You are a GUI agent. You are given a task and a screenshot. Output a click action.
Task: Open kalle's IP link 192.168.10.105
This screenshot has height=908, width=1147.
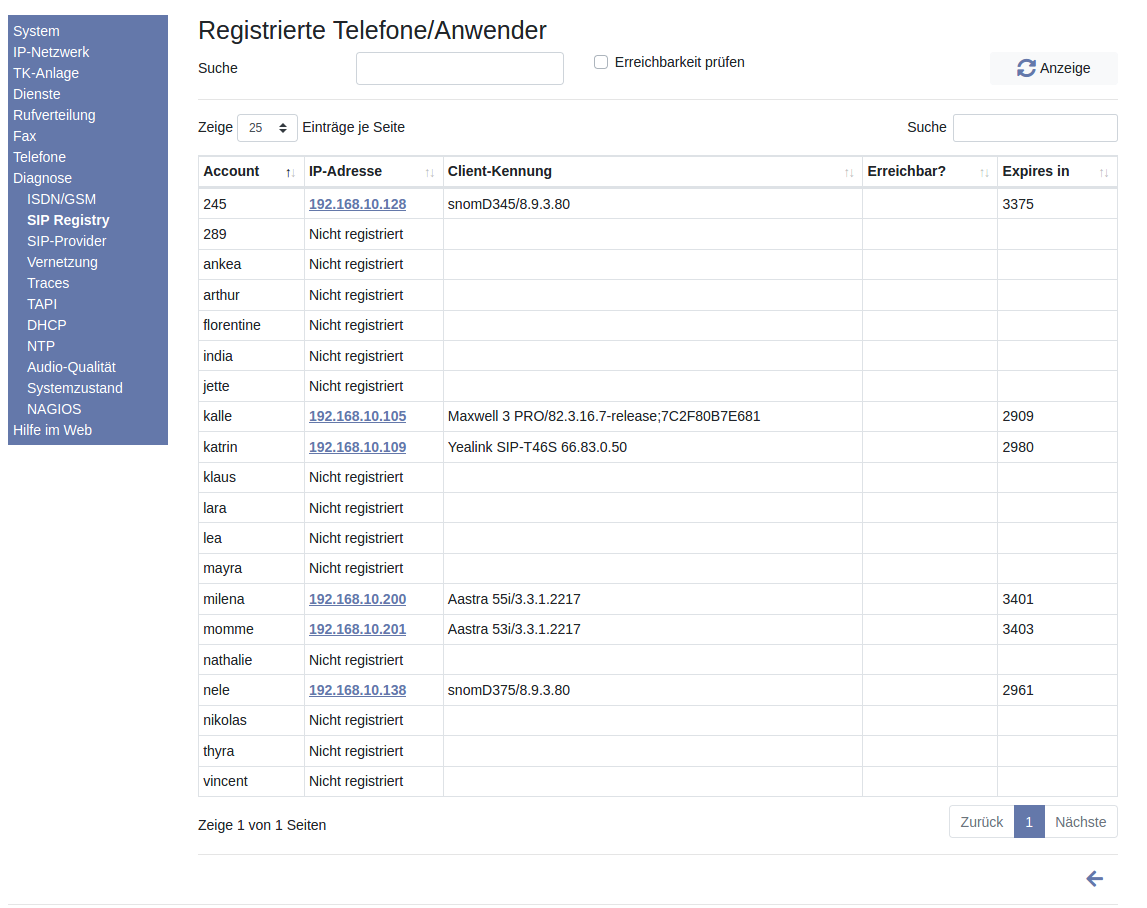click(357, 416)
